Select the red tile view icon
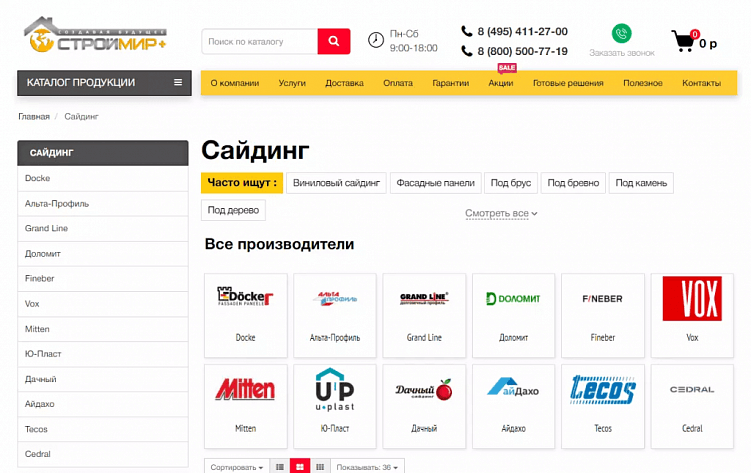The image size is (751, 473). coord(300,467)
